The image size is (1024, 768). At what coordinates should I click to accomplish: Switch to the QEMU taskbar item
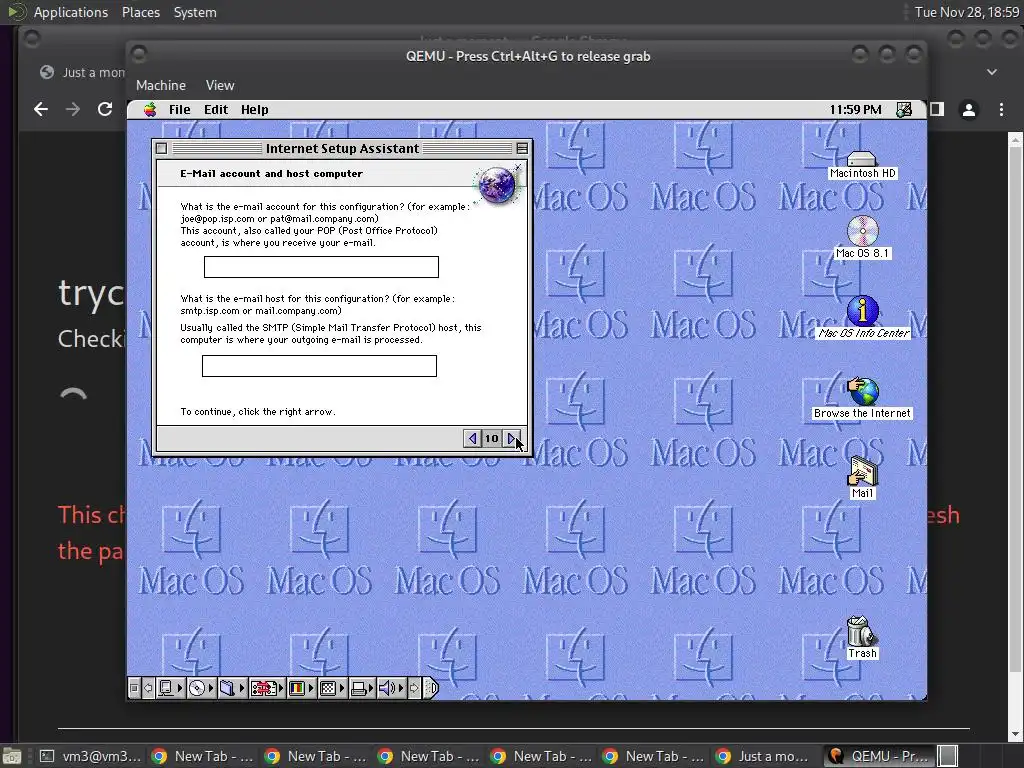878,756
